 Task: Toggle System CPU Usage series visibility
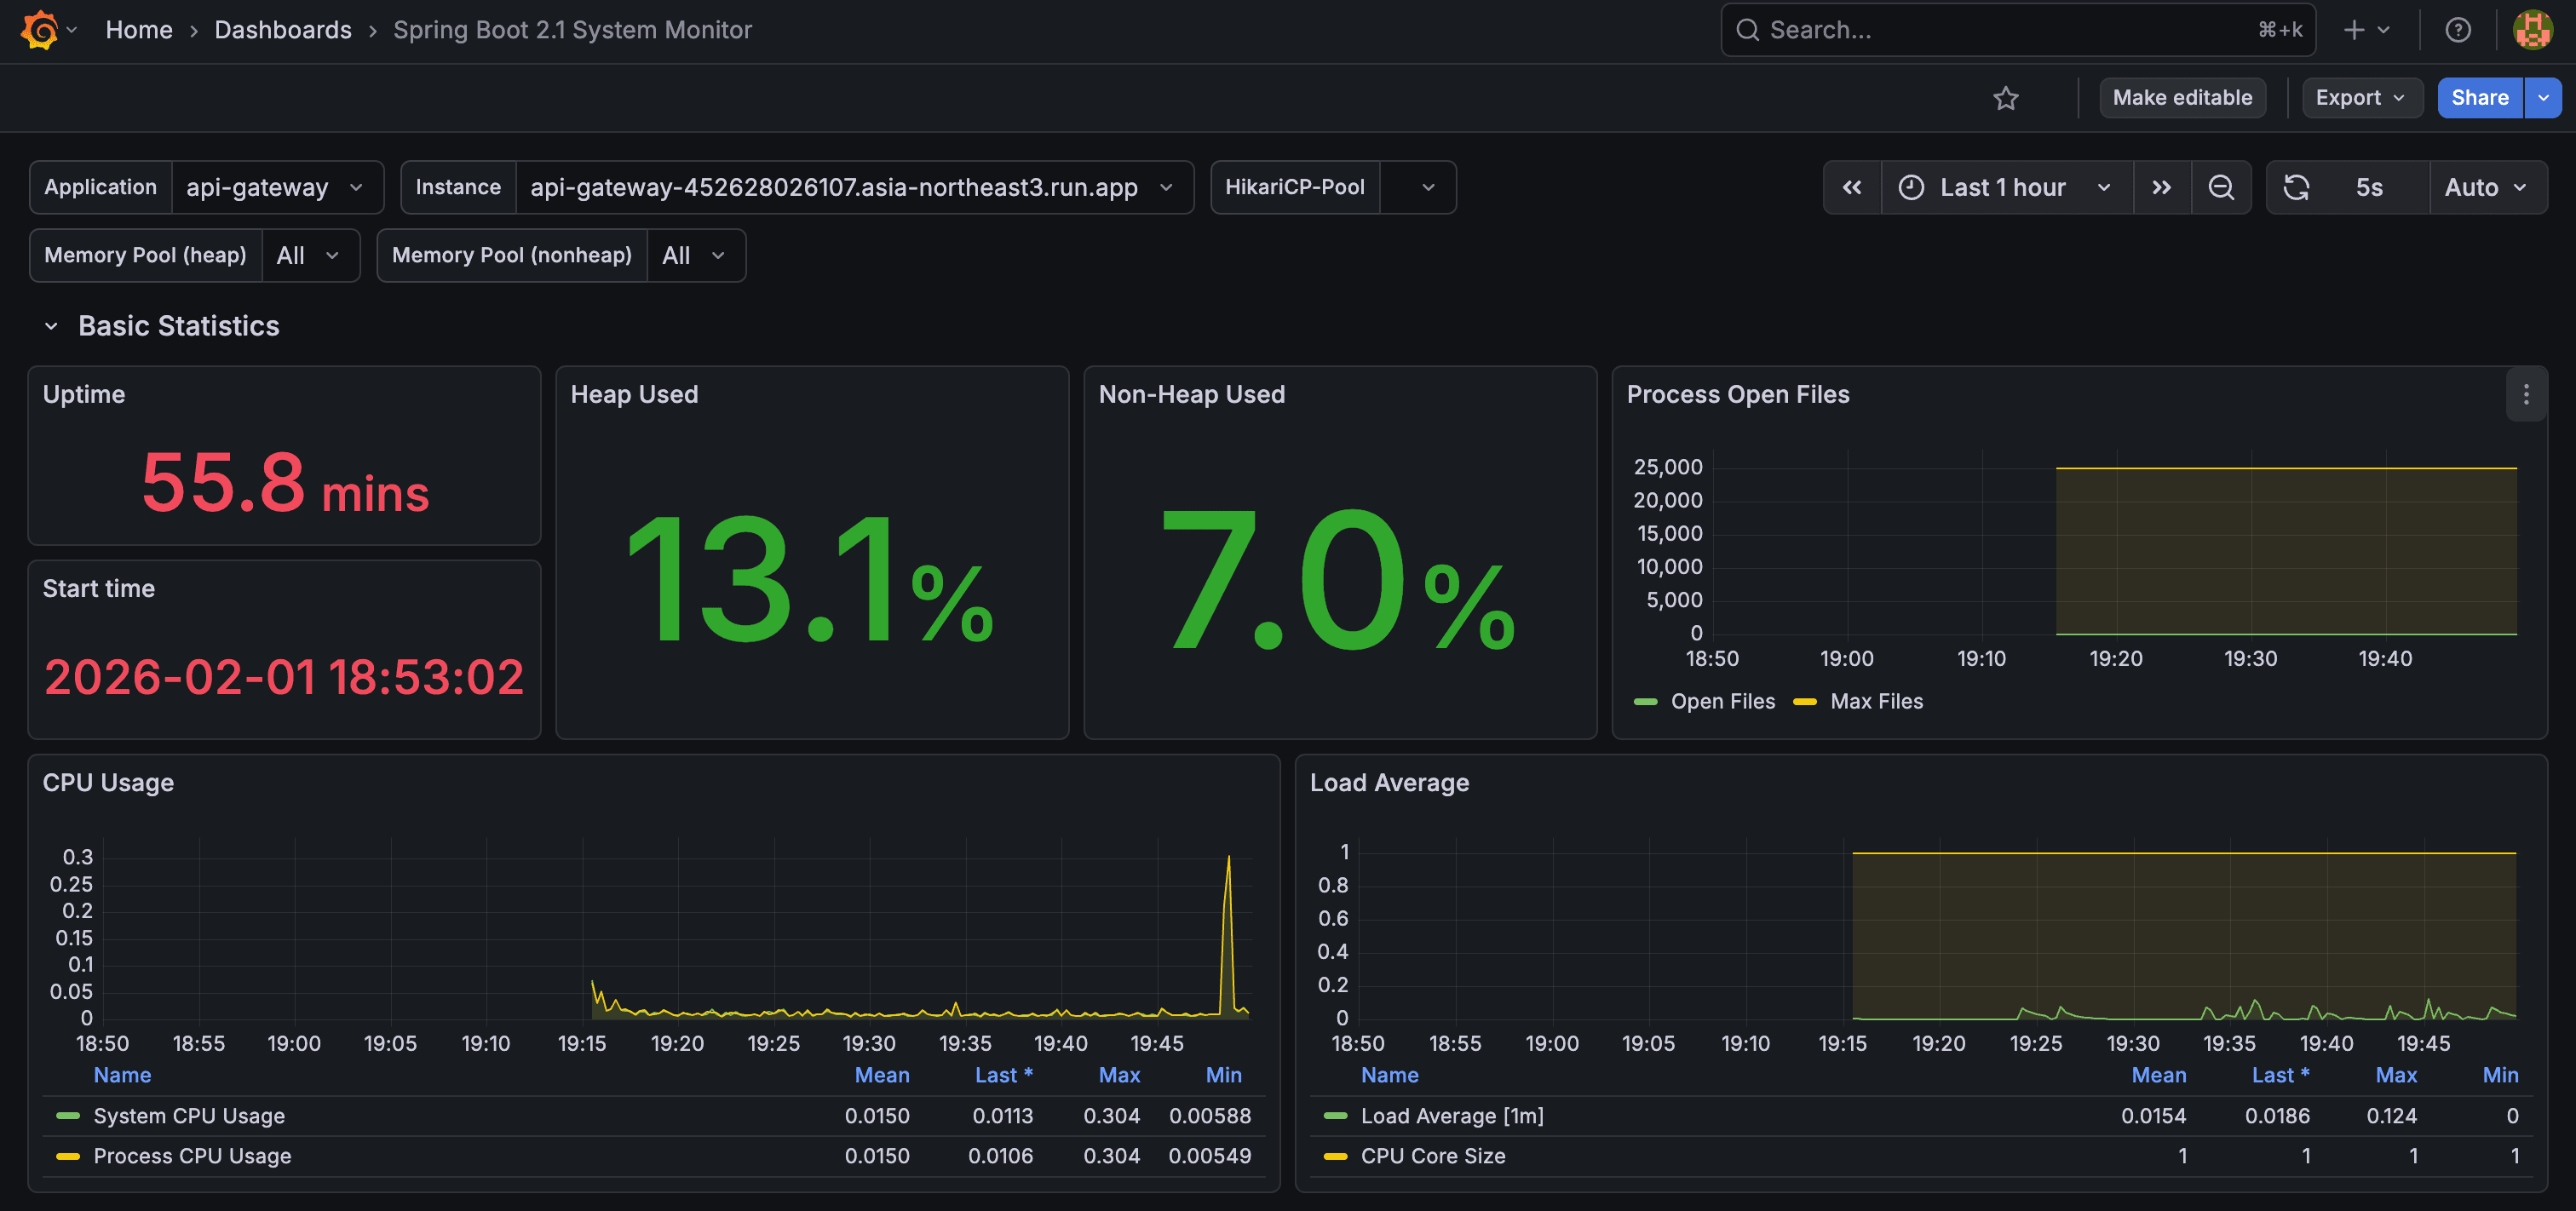[188, 1116]
